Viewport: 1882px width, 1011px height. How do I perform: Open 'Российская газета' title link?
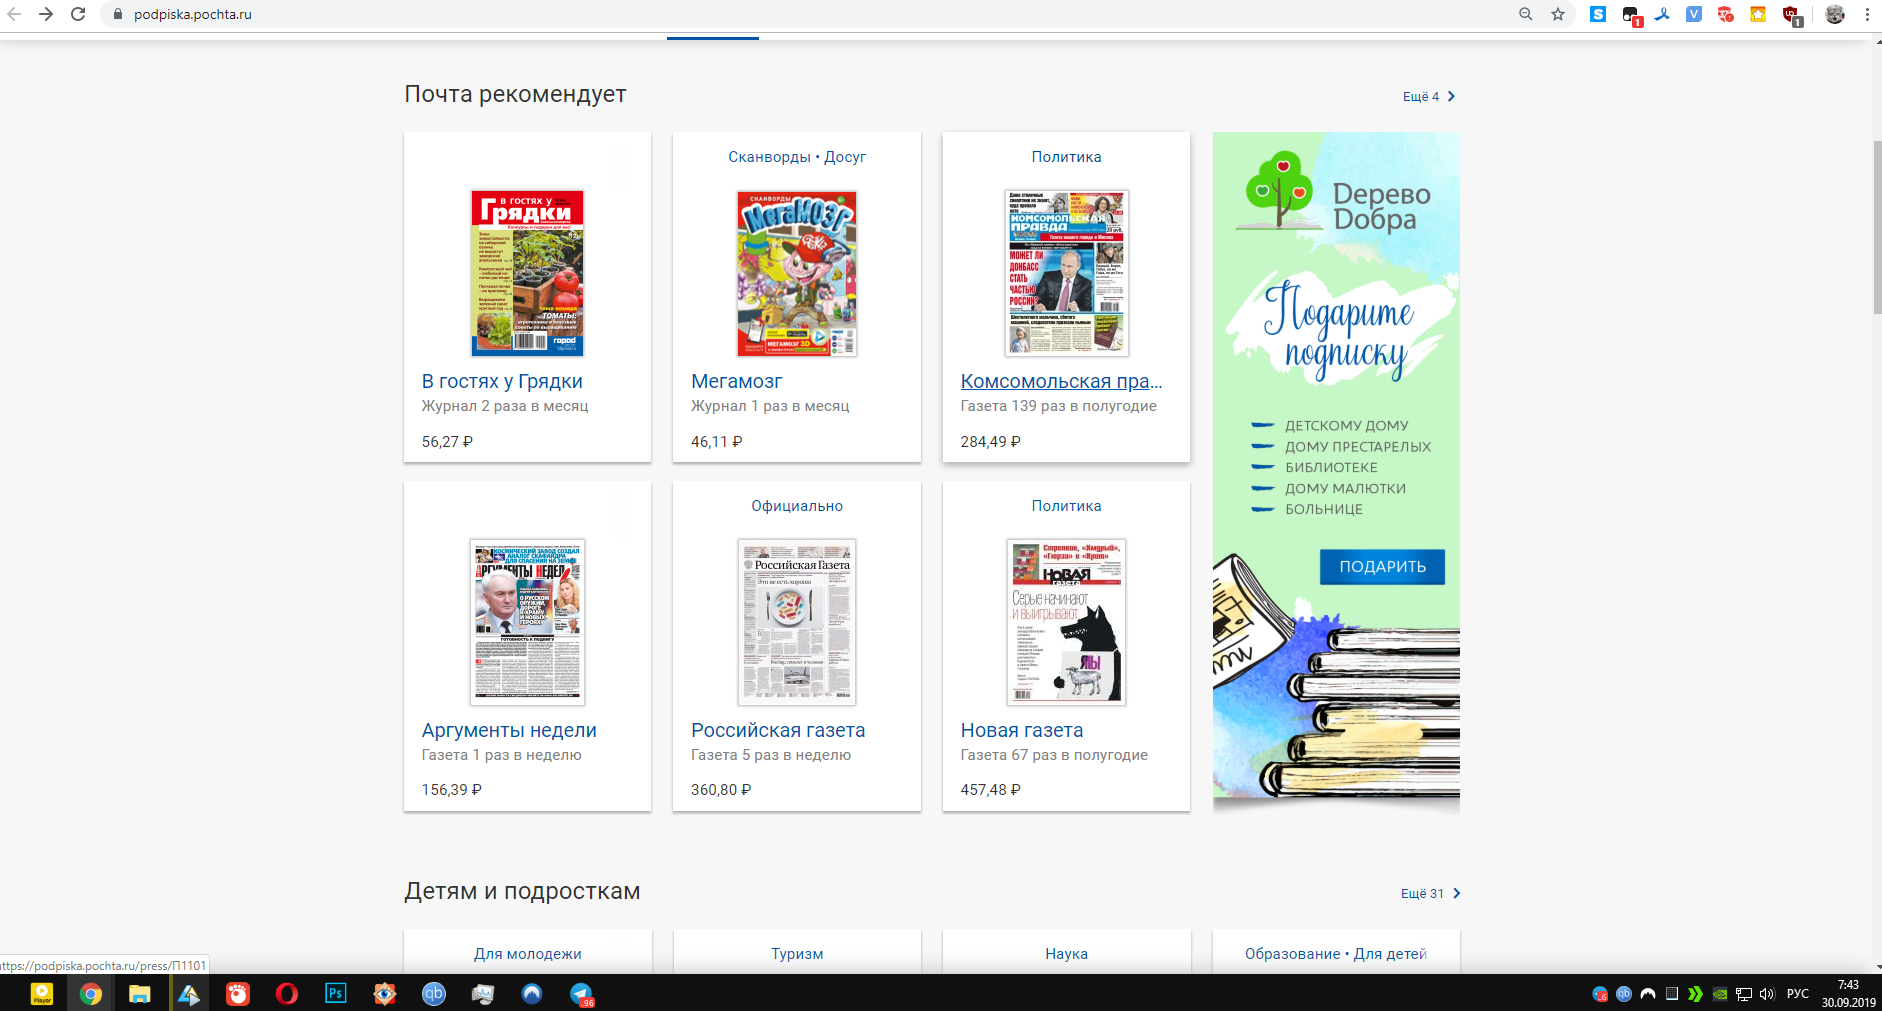778,730
